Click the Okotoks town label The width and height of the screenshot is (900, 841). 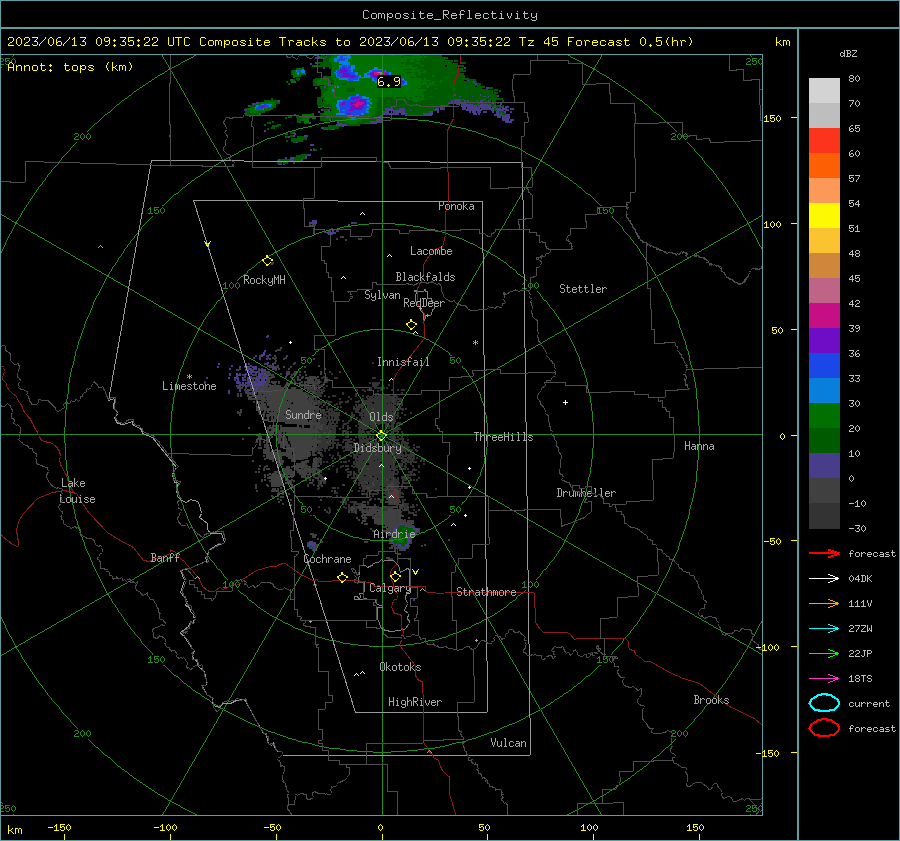(x=400, y=667)
